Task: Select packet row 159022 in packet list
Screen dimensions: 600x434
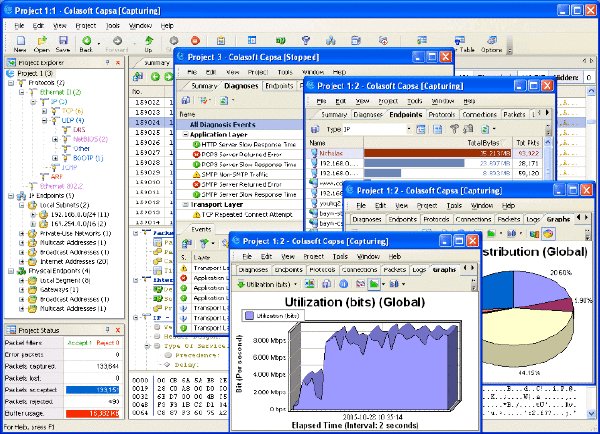Action: point(151,103)
